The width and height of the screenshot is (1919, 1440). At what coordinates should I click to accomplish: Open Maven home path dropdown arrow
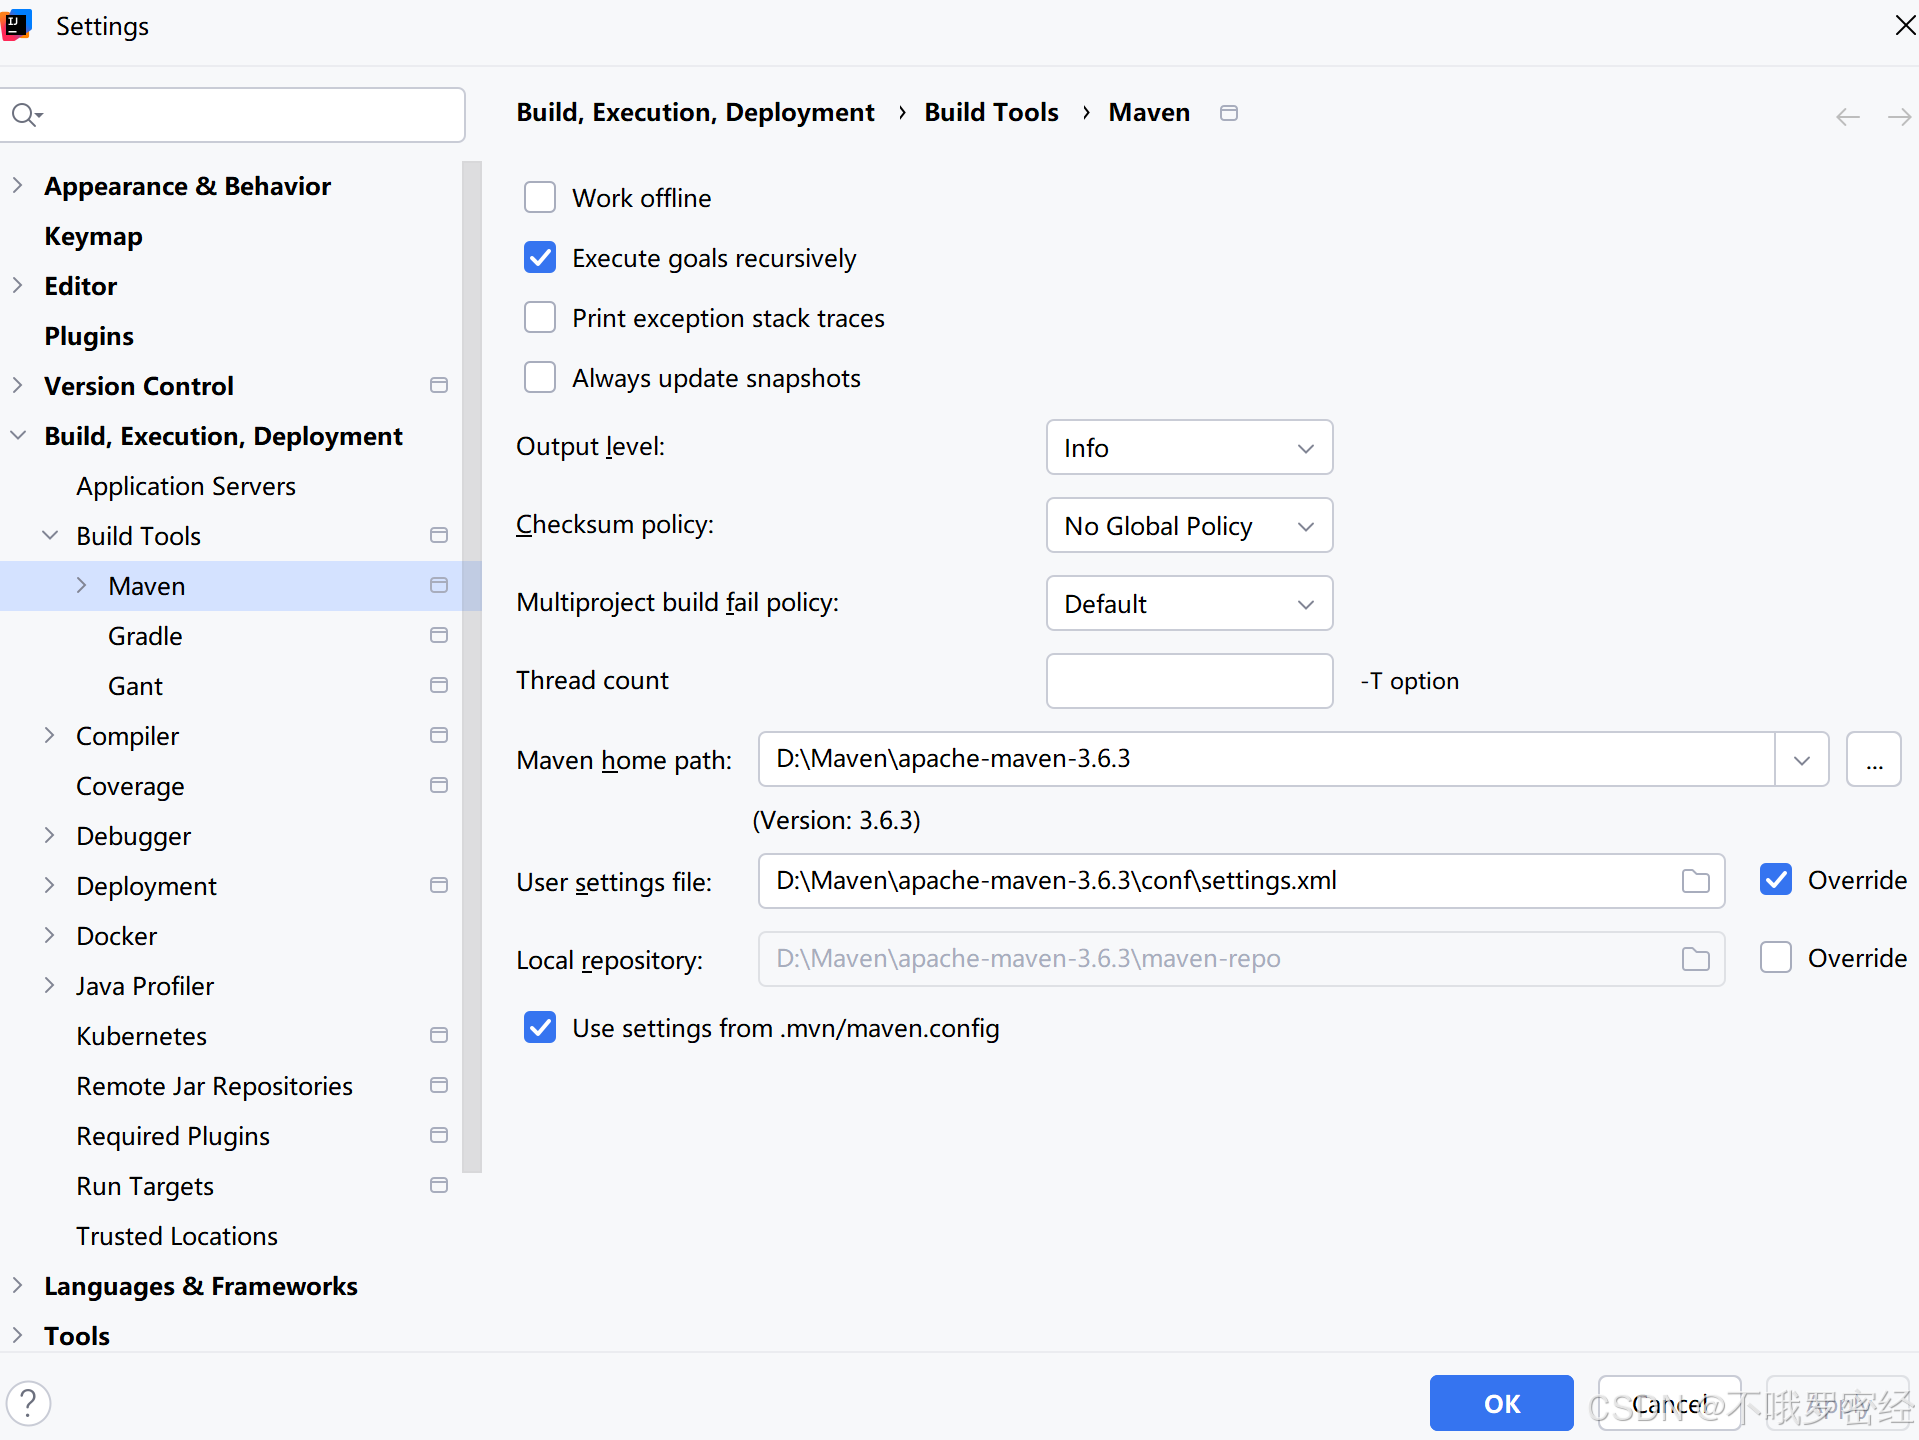[x=1802, y=760]
